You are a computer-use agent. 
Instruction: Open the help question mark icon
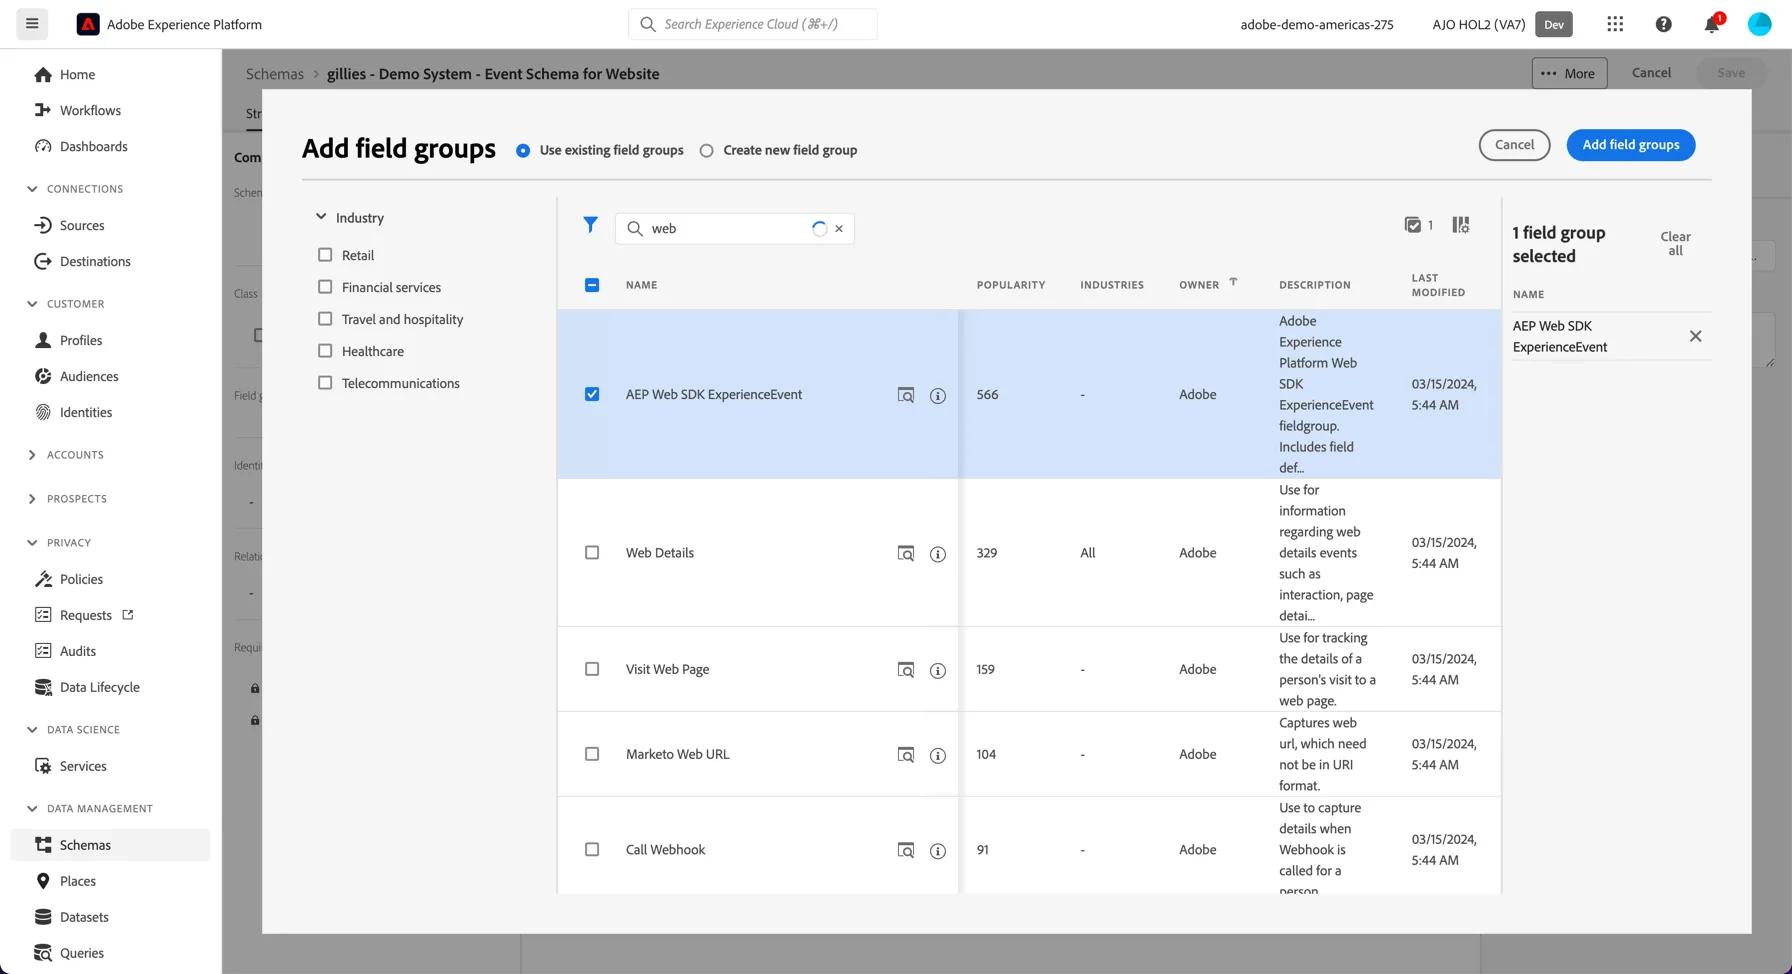pos(1663,24)
